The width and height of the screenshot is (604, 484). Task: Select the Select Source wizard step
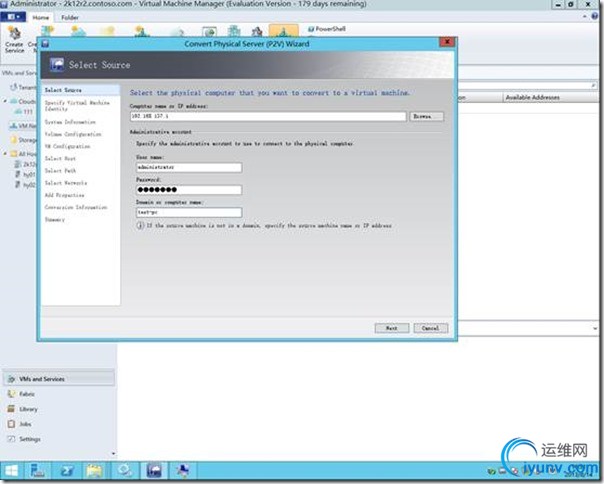point(81,90)
